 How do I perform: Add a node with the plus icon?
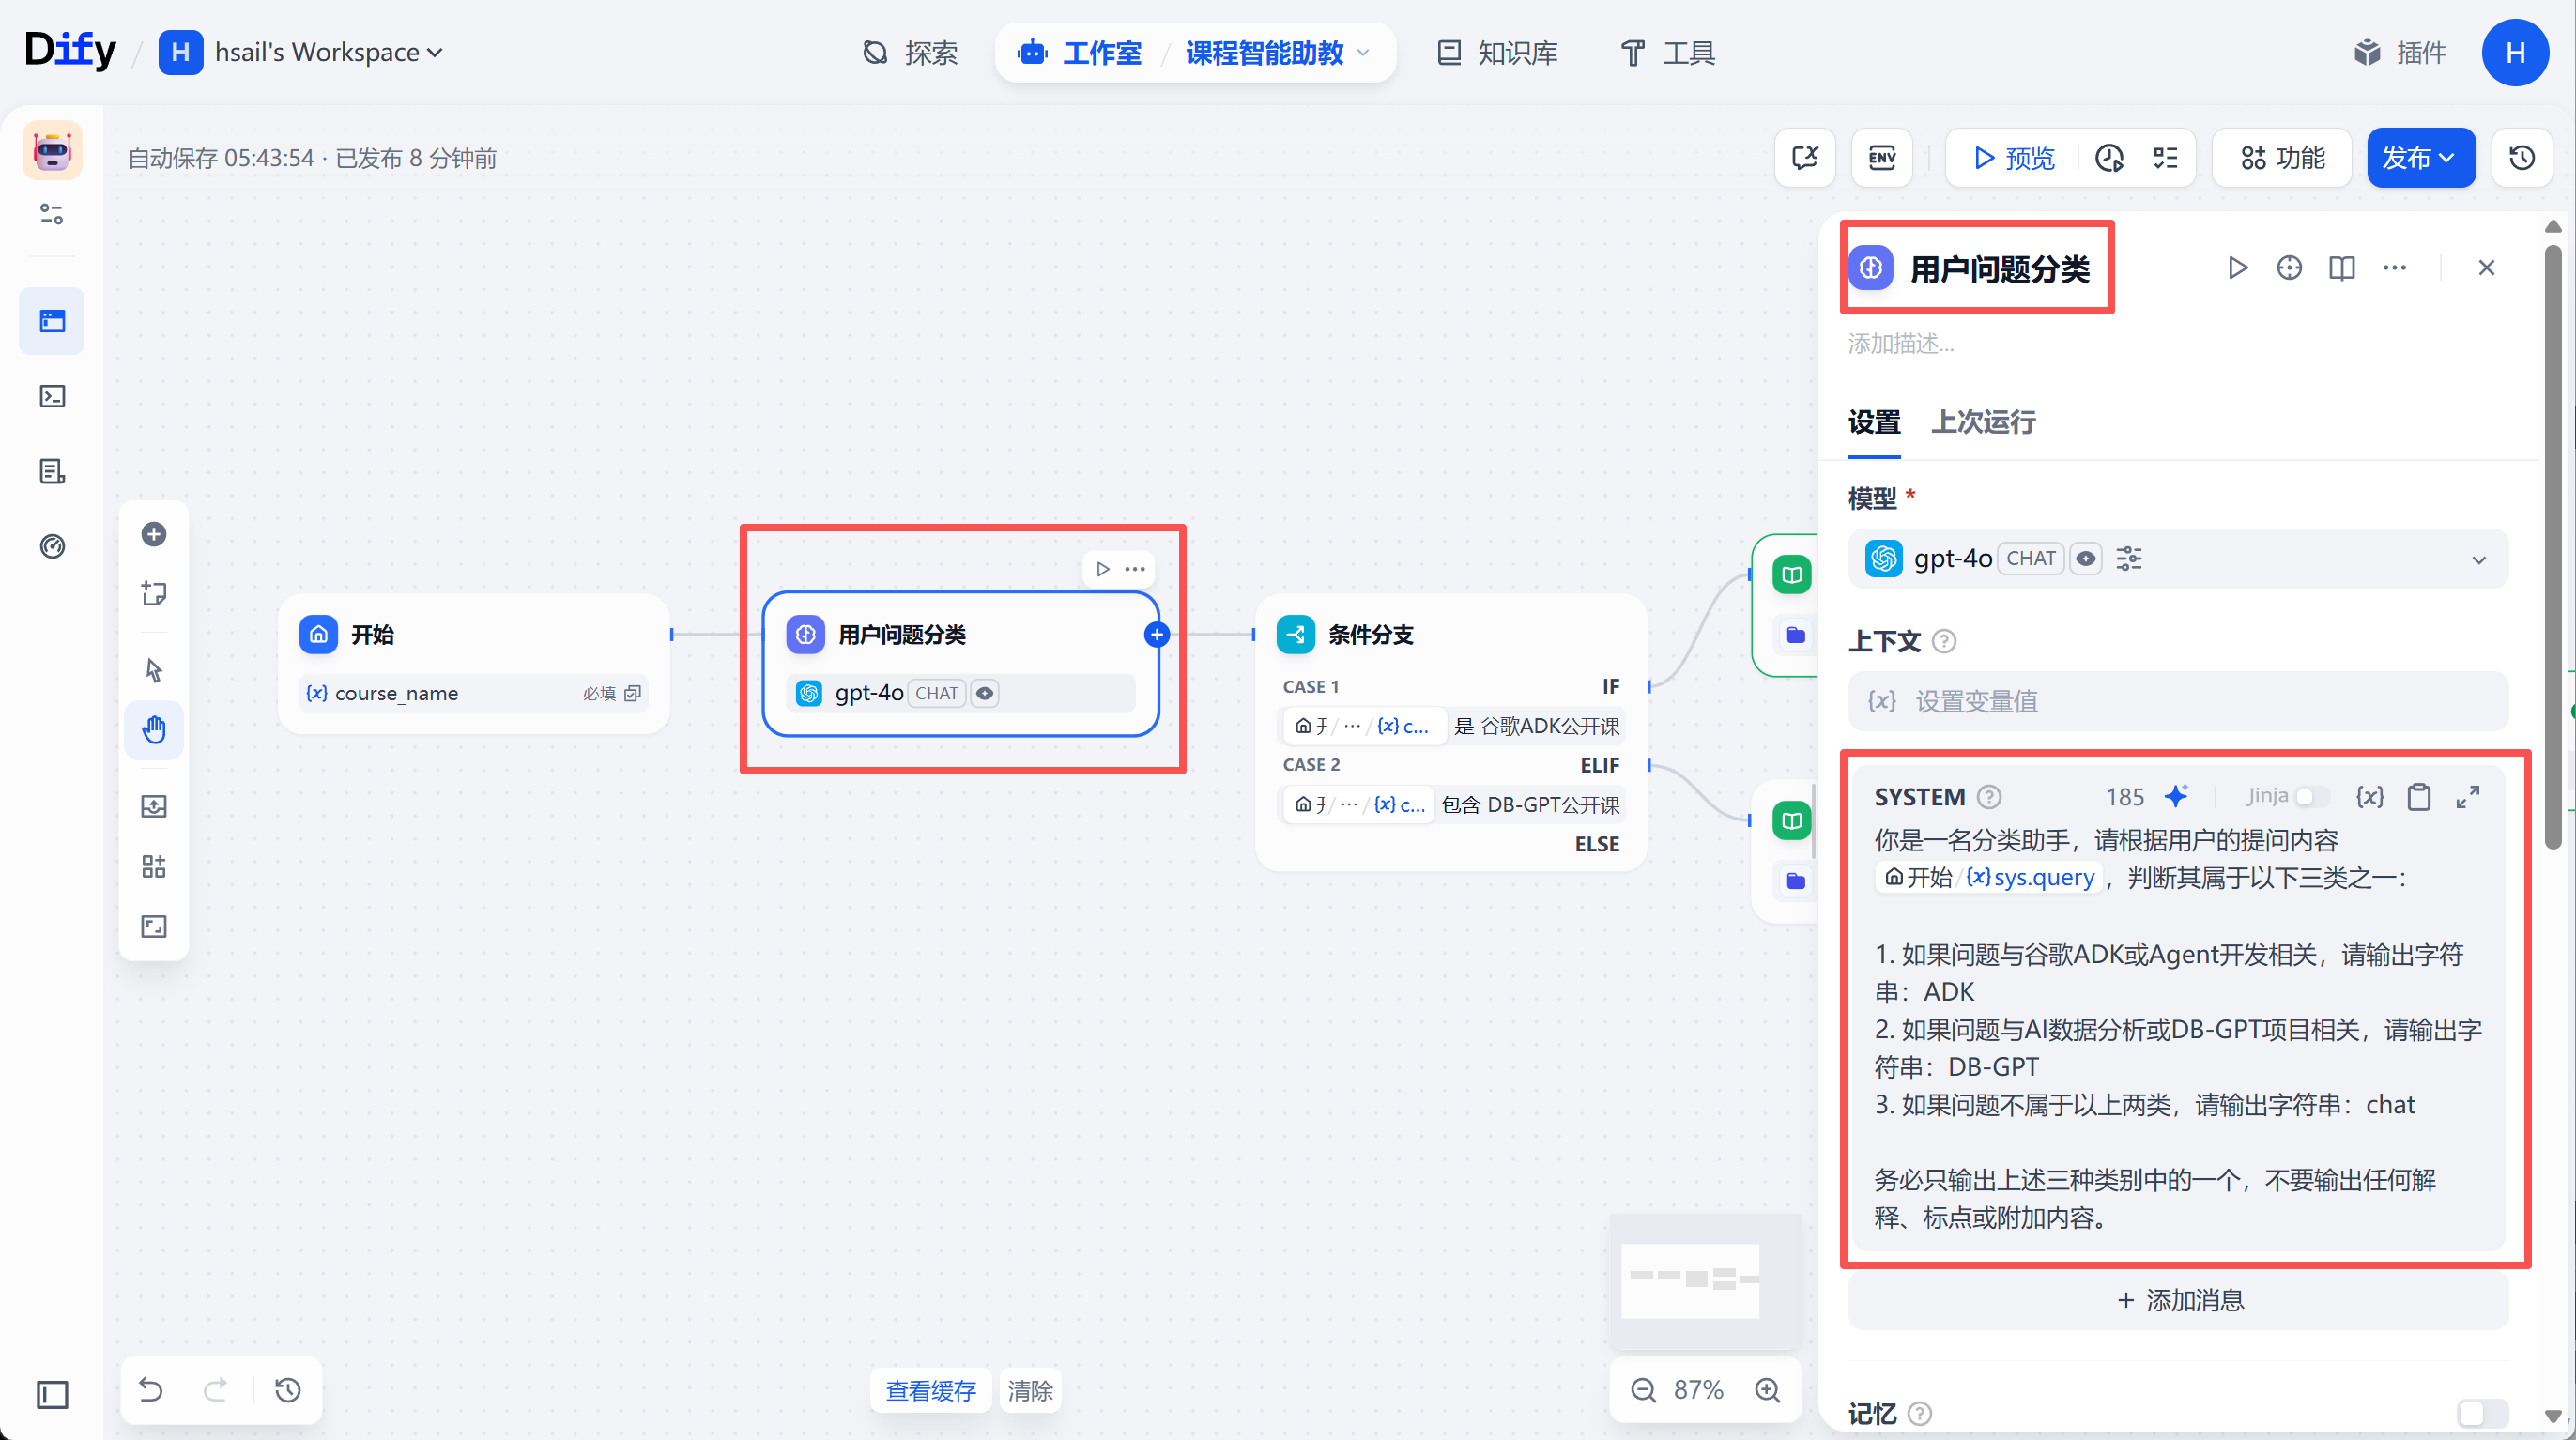154,534
